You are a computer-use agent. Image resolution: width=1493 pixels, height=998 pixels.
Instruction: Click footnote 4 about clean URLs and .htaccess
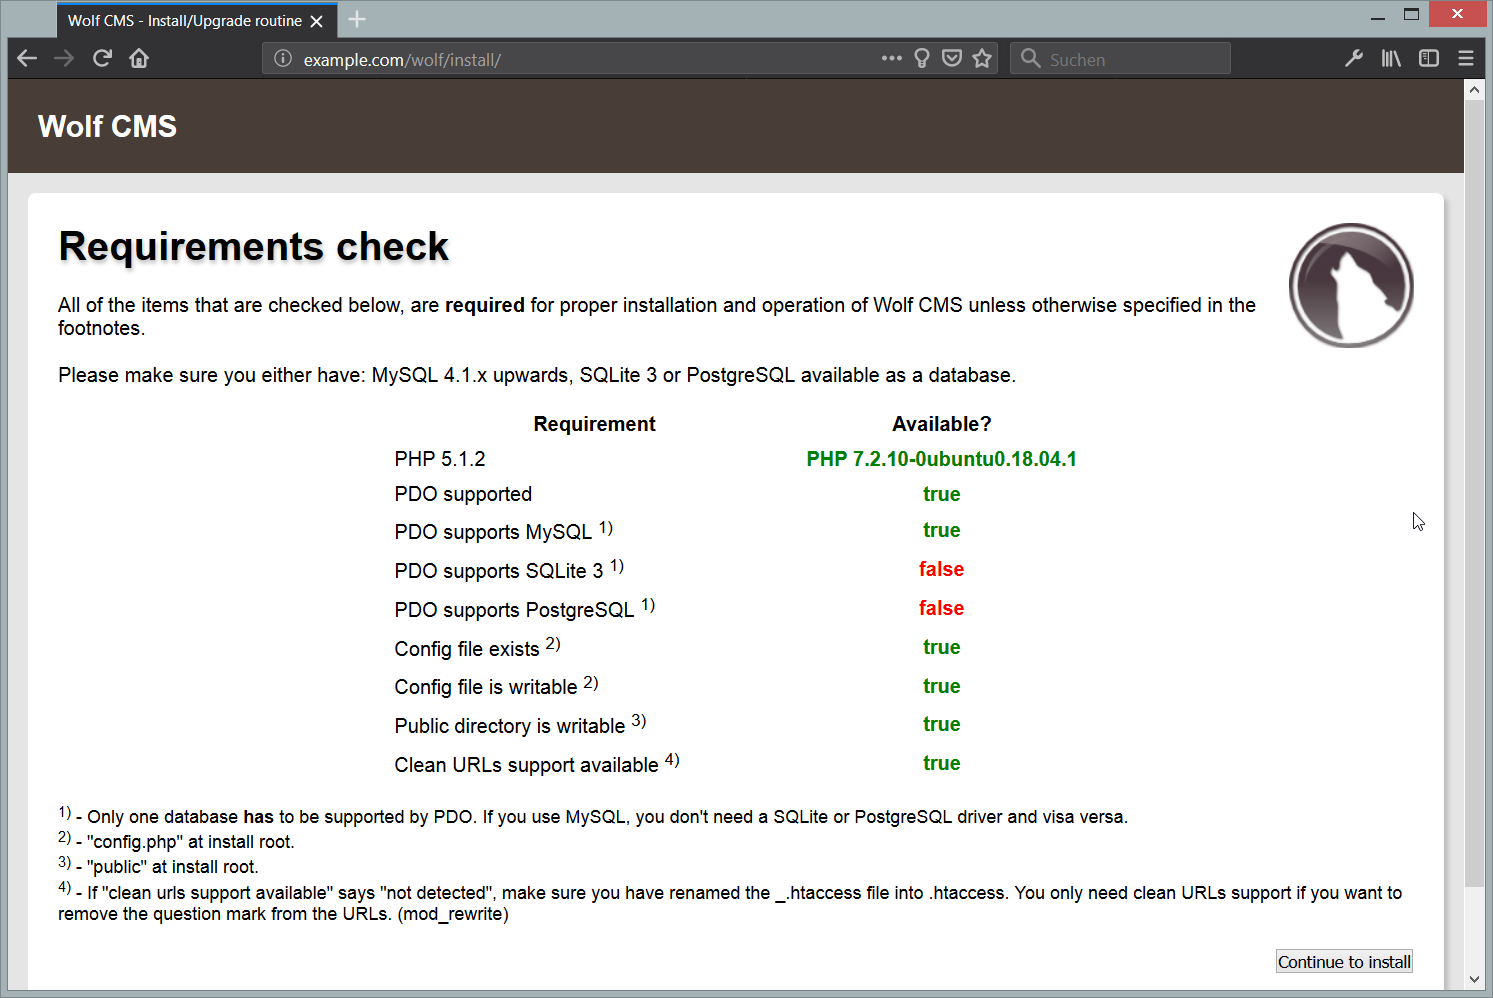click(730, 903)
